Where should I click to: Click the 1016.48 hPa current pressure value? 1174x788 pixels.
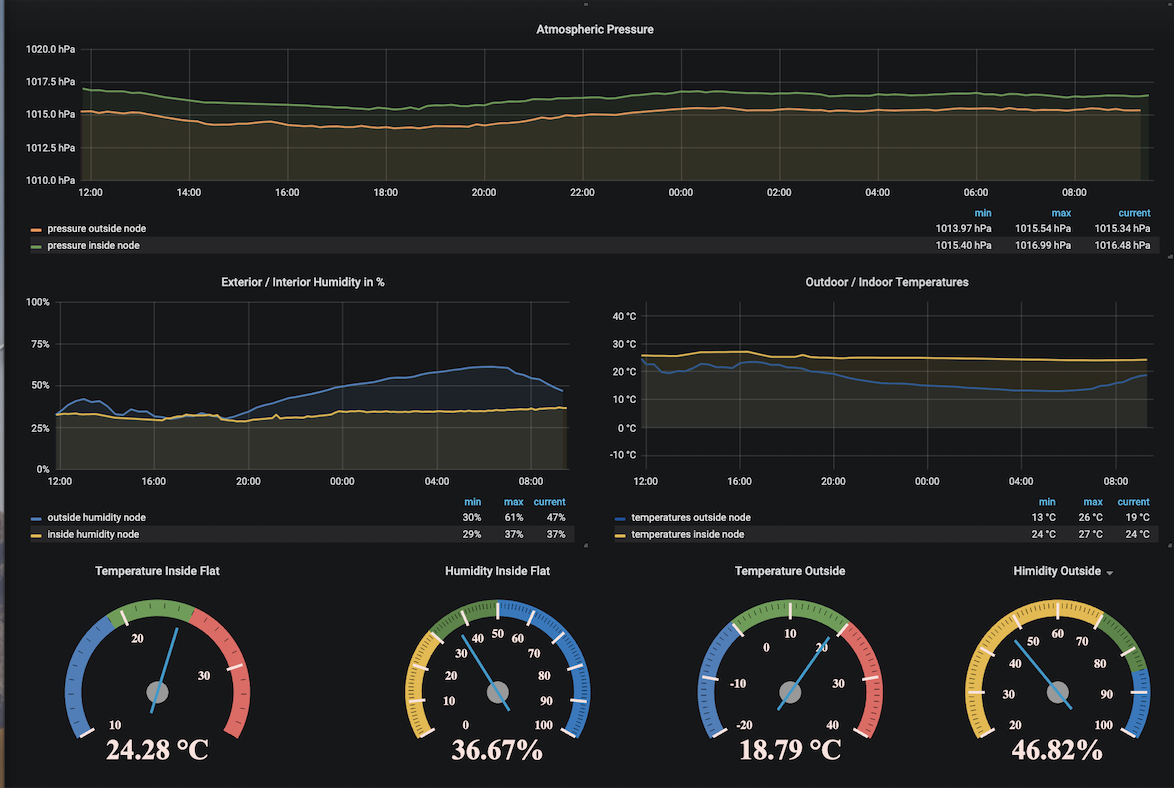[x=1122, y=246]
